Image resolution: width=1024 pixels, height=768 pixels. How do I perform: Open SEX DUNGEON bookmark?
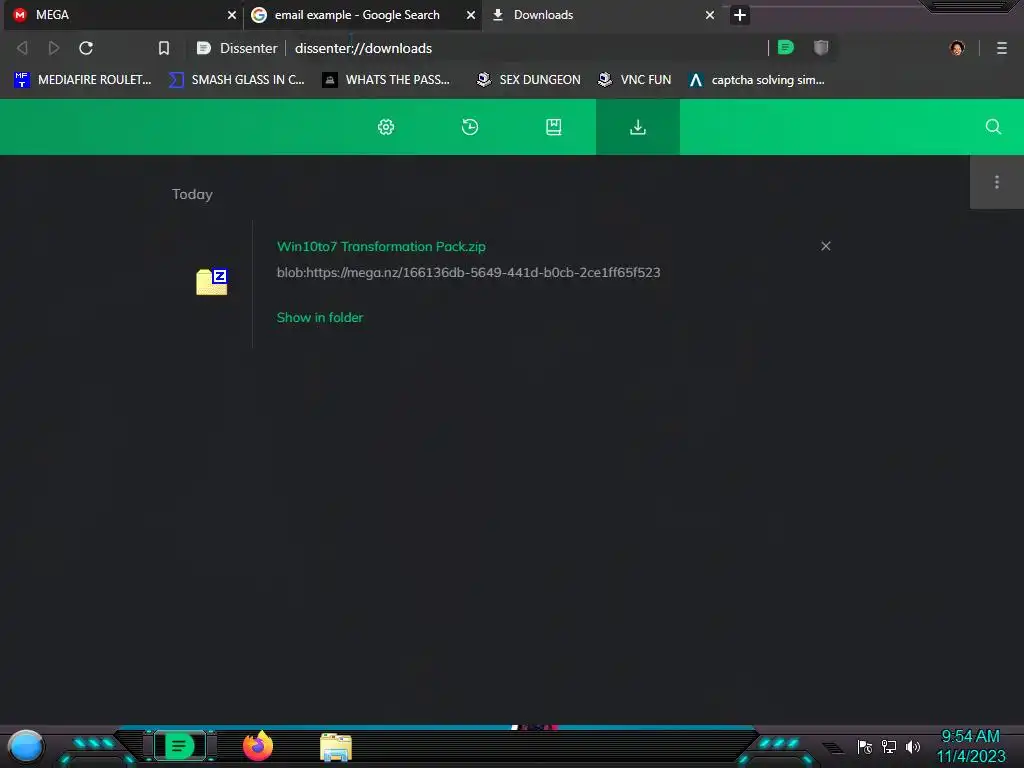tap(528, 80)
